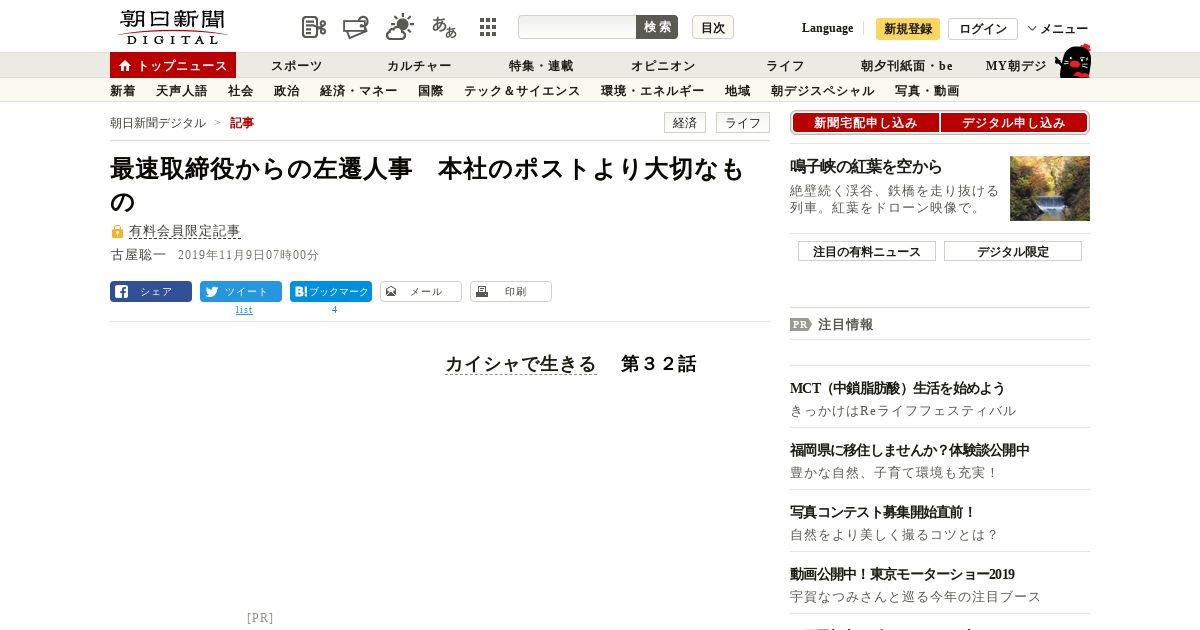This screenshot has width=1200, height=630.
Task: Open the 目次 table of contents
Action: pos(713,27)
